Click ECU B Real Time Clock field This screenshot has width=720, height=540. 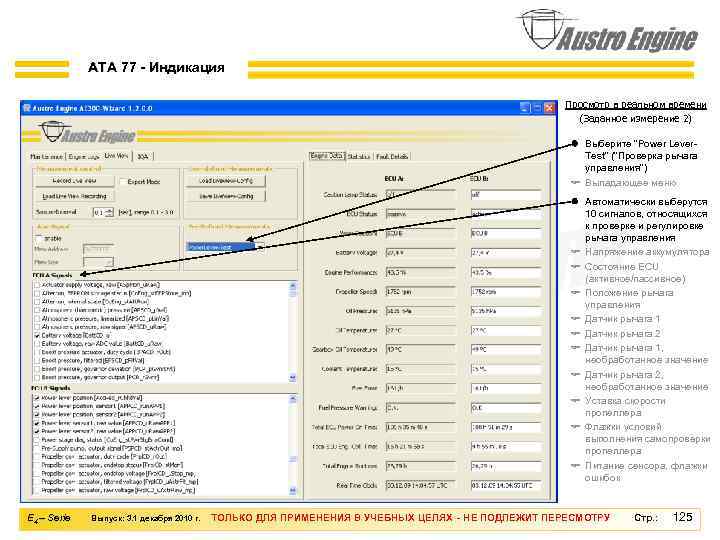coord(506,485)
